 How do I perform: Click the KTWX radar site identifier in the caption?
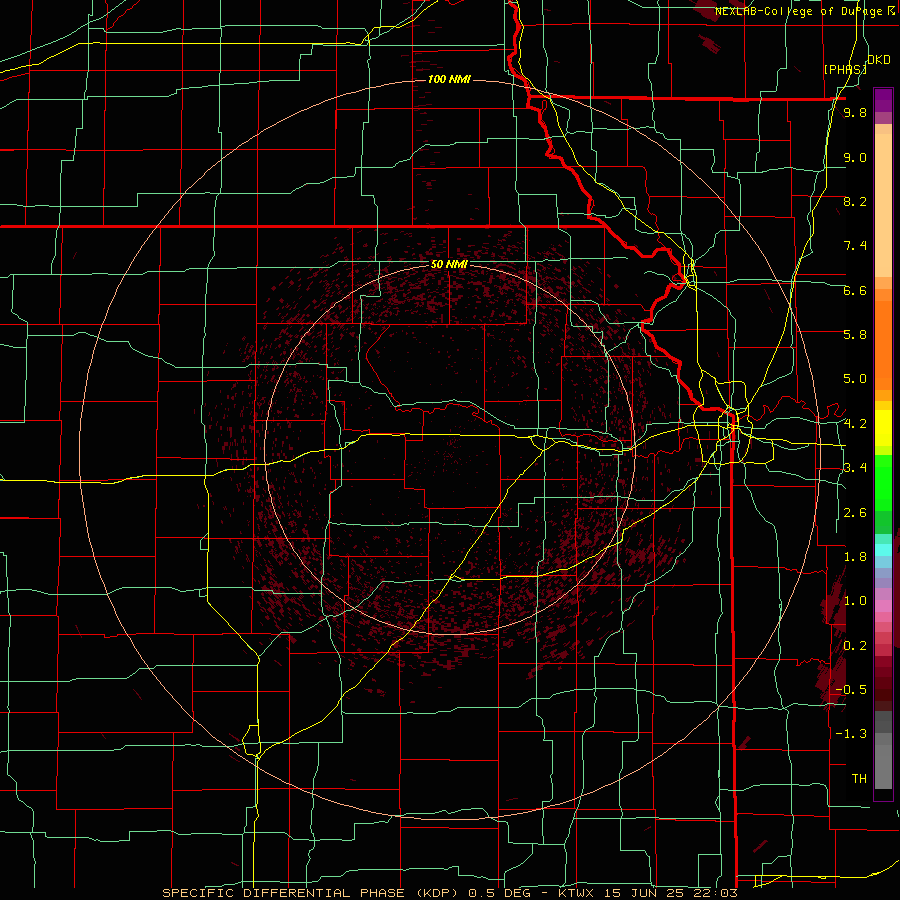[577, 893]
